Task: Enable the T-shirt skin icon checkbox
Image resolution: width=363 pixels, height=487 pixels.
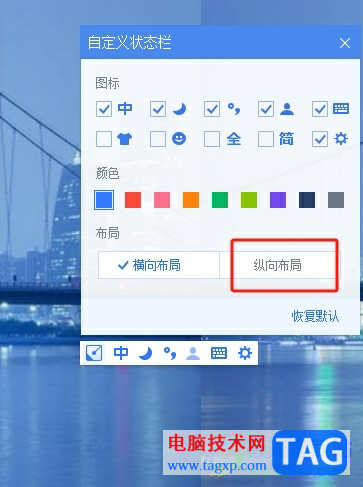Action: 104,139
